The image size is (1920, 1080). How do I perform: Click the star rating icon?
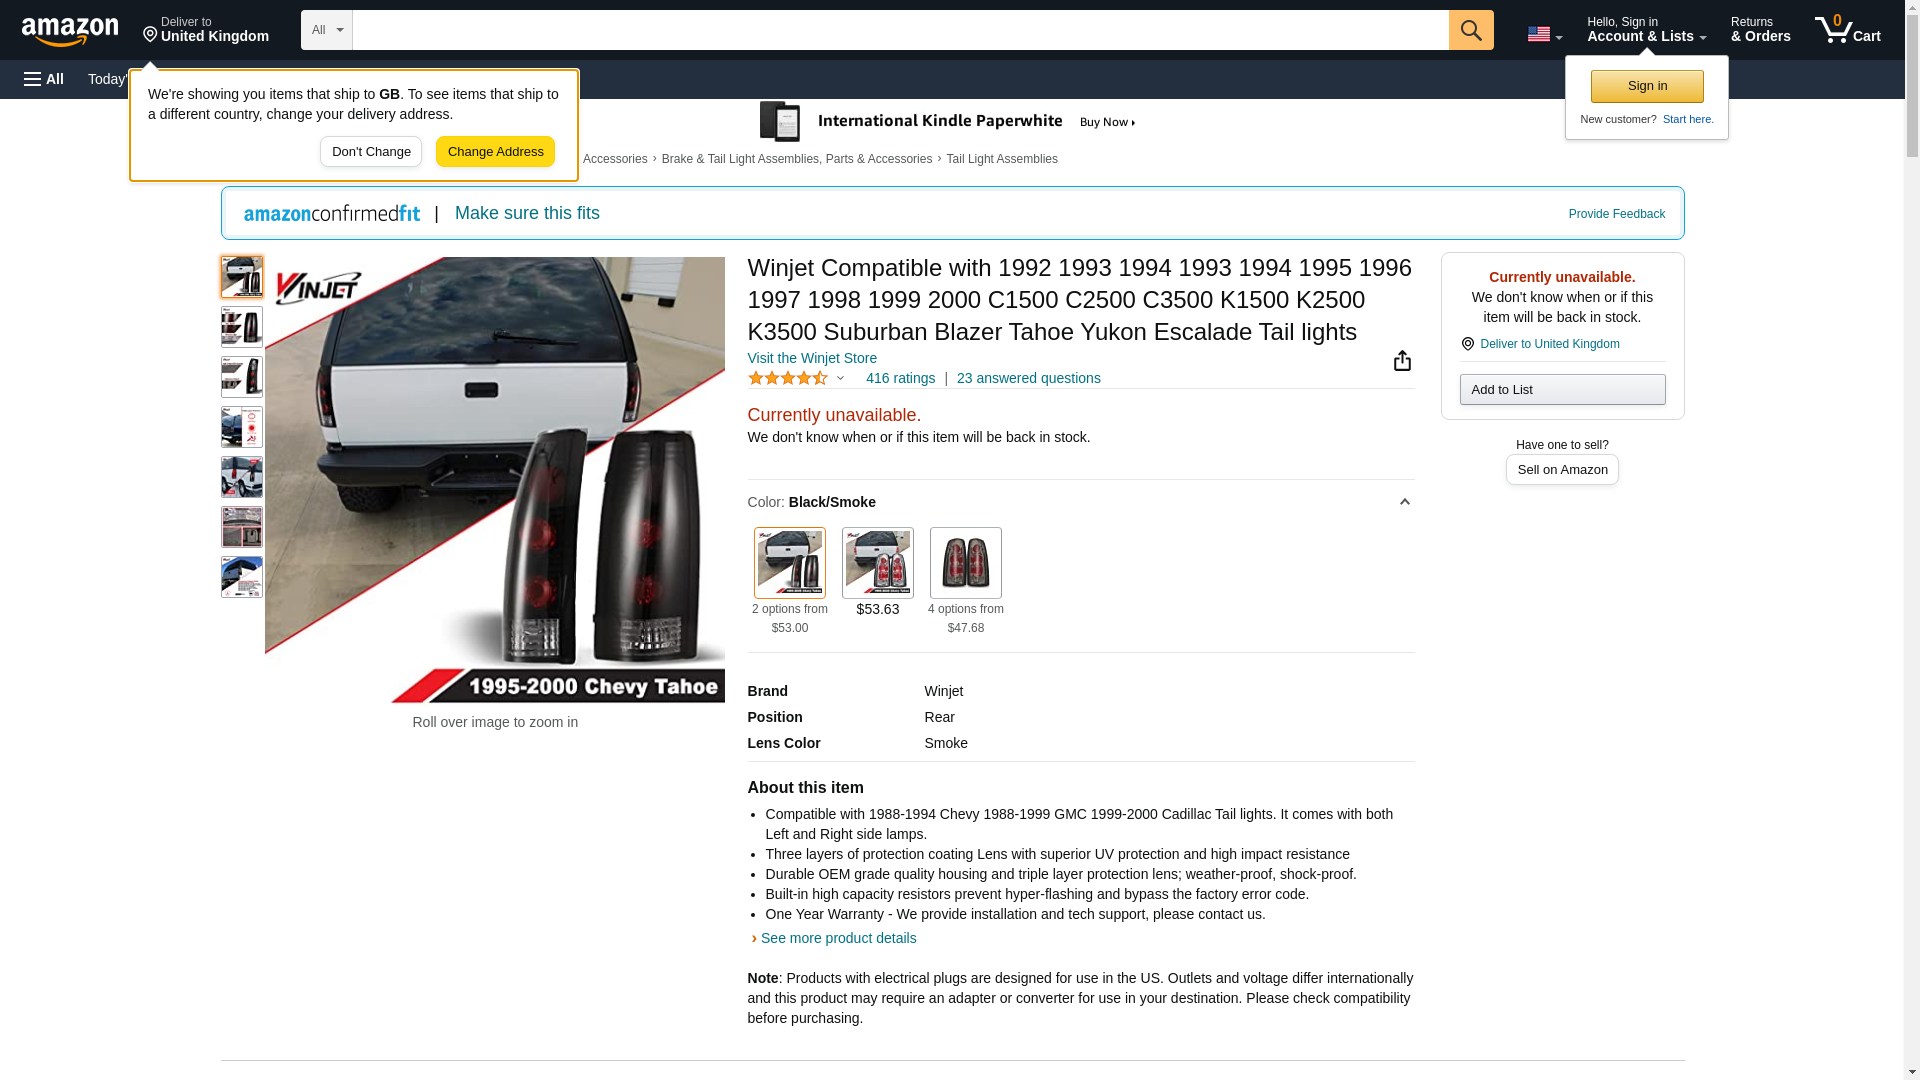tap(788, 378)
